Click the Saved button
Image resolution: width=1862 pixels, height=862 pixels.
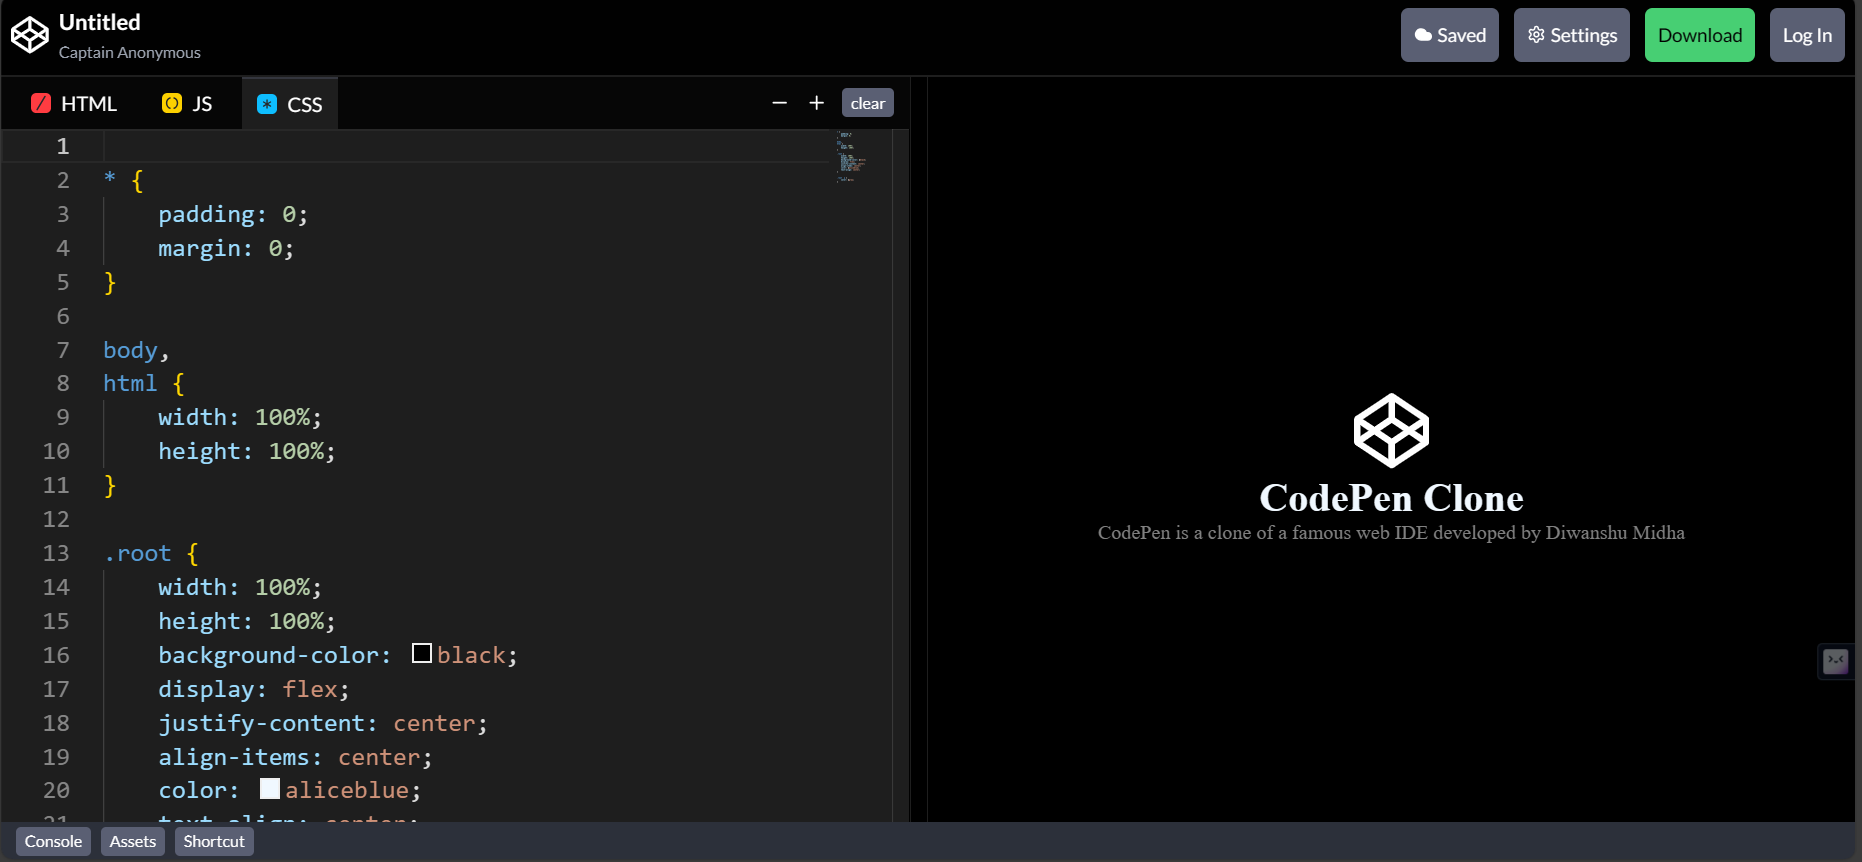[x=1450, y=35]
